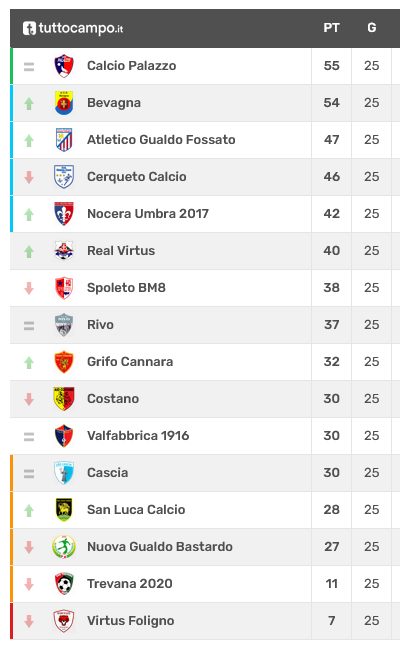Open the San Luca Calcio team page

pyautogui.click(x=136, y=510)
